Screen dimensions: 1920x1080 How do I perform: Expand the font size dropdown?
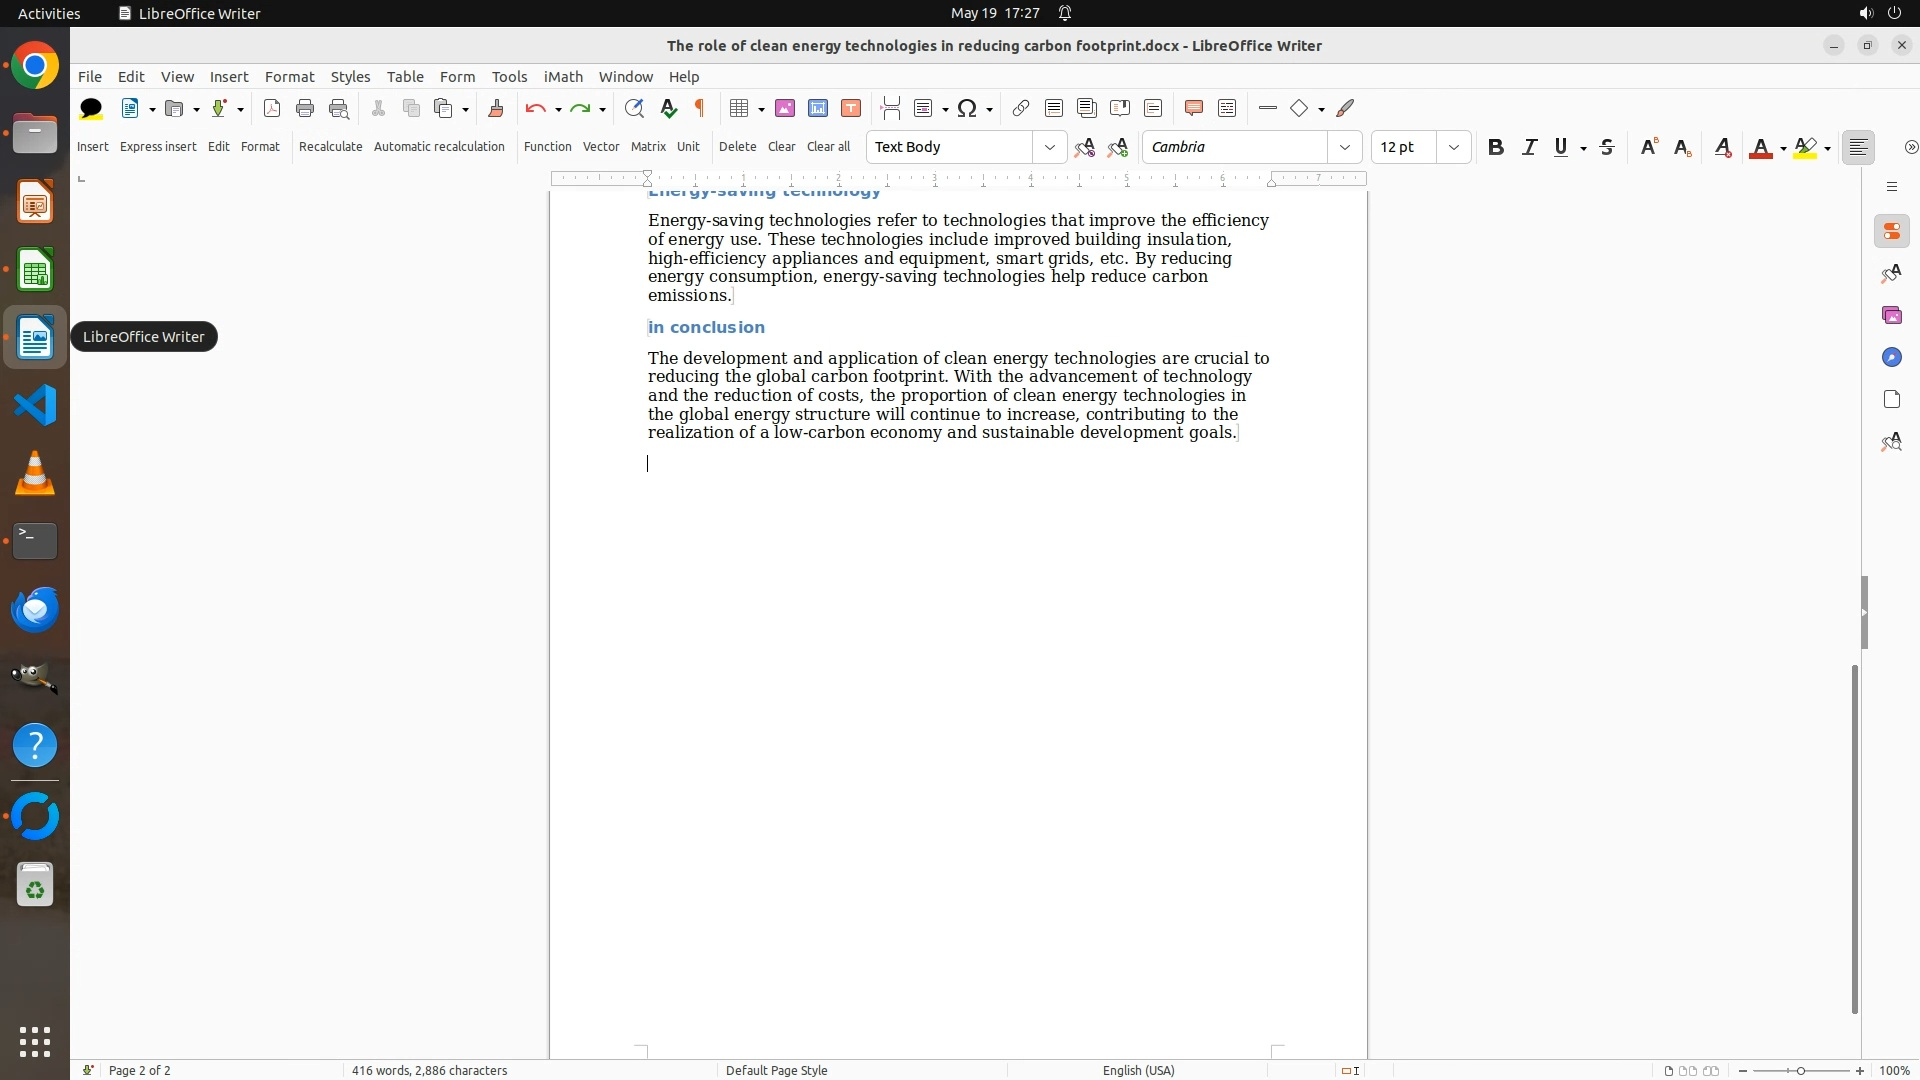(x=1453, y=147)
